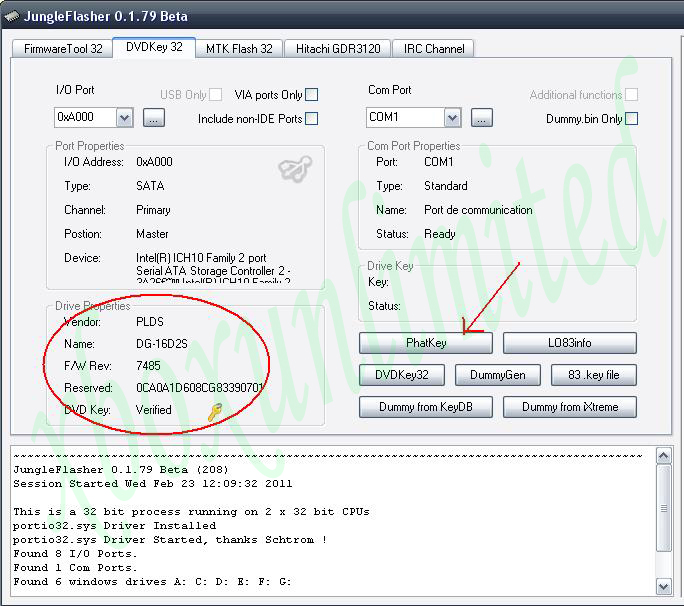Enable Include non-IDE Ports checkbox
684x606 pixels.
click(311, 119)
